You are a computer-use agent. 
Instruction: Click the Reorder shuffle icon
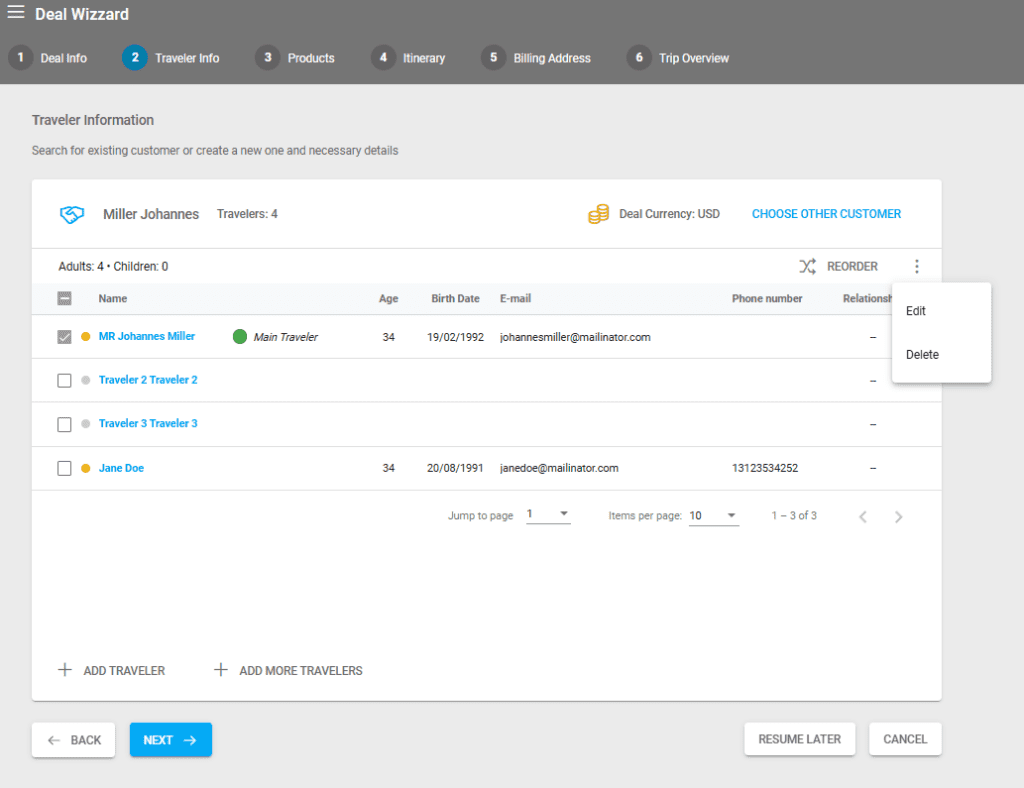807,266
